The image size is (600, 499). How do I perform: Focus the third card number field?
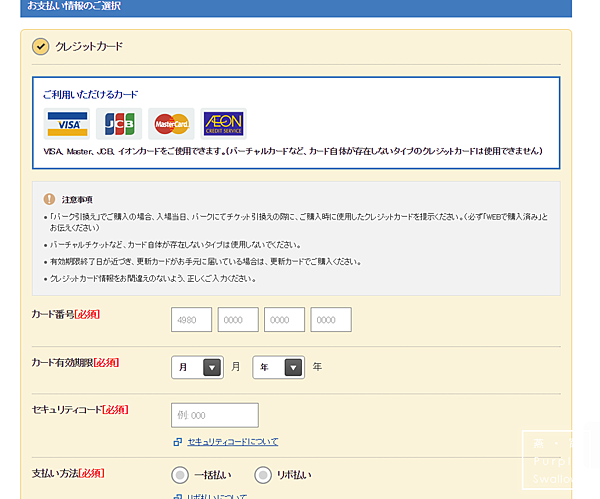click(284, 320)
